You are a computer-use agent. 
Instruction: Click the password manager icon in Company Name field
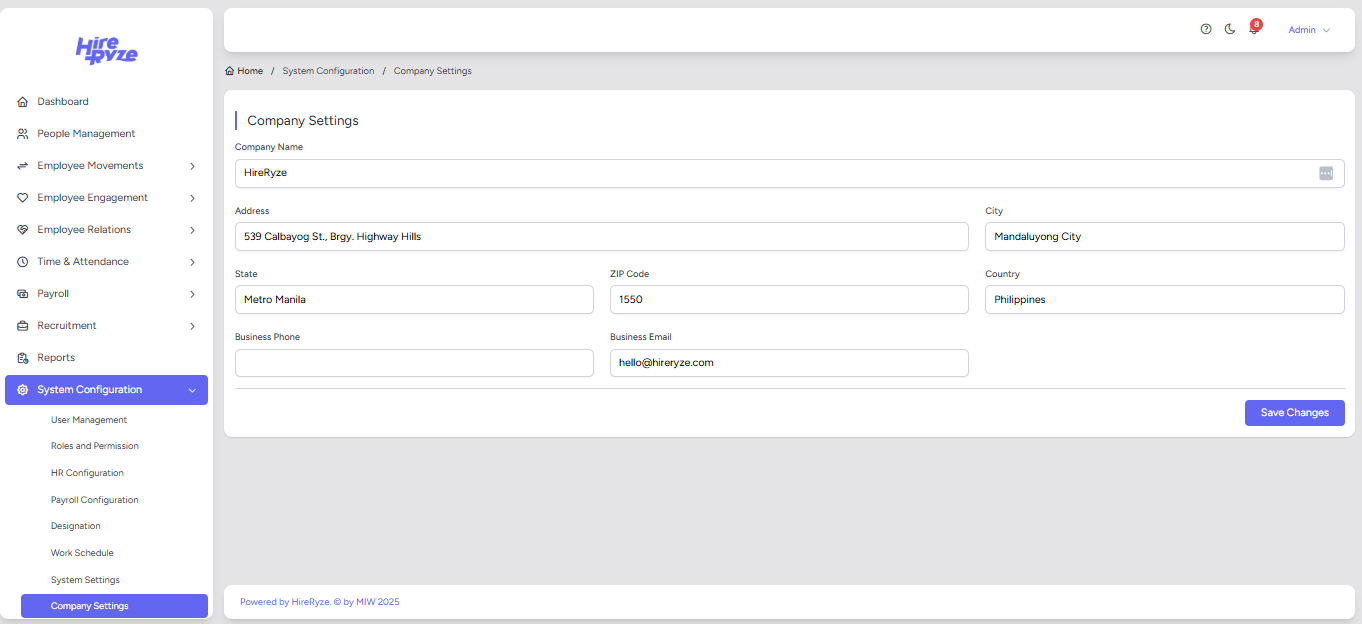click(1326, 173)
